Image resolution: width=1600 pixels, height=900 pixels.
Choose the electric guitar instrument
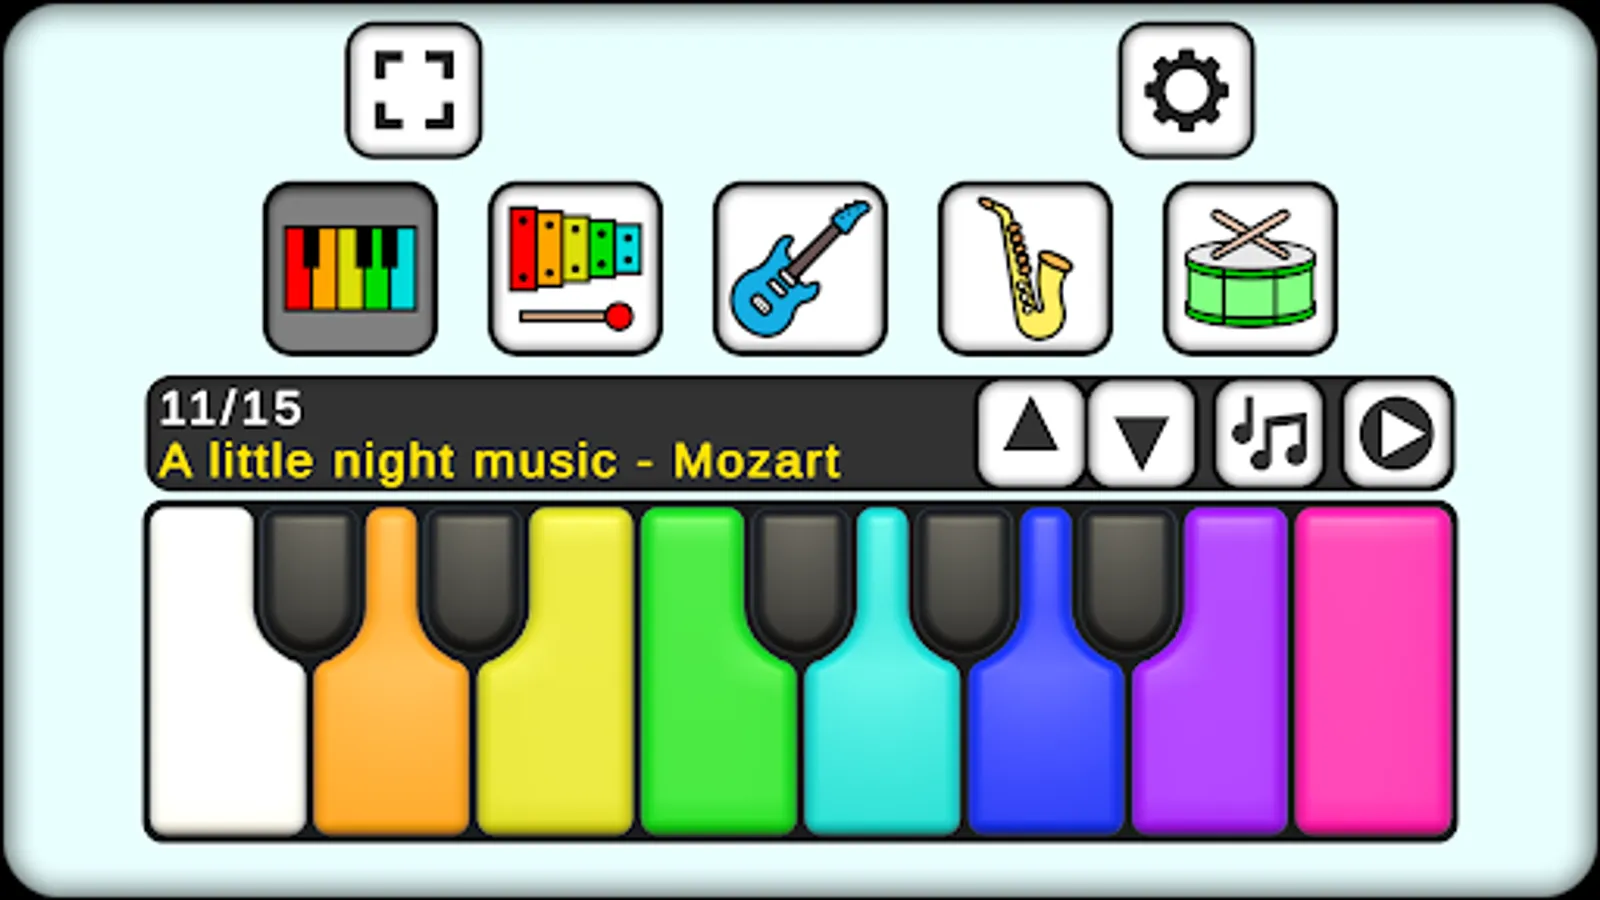[800, 268]
